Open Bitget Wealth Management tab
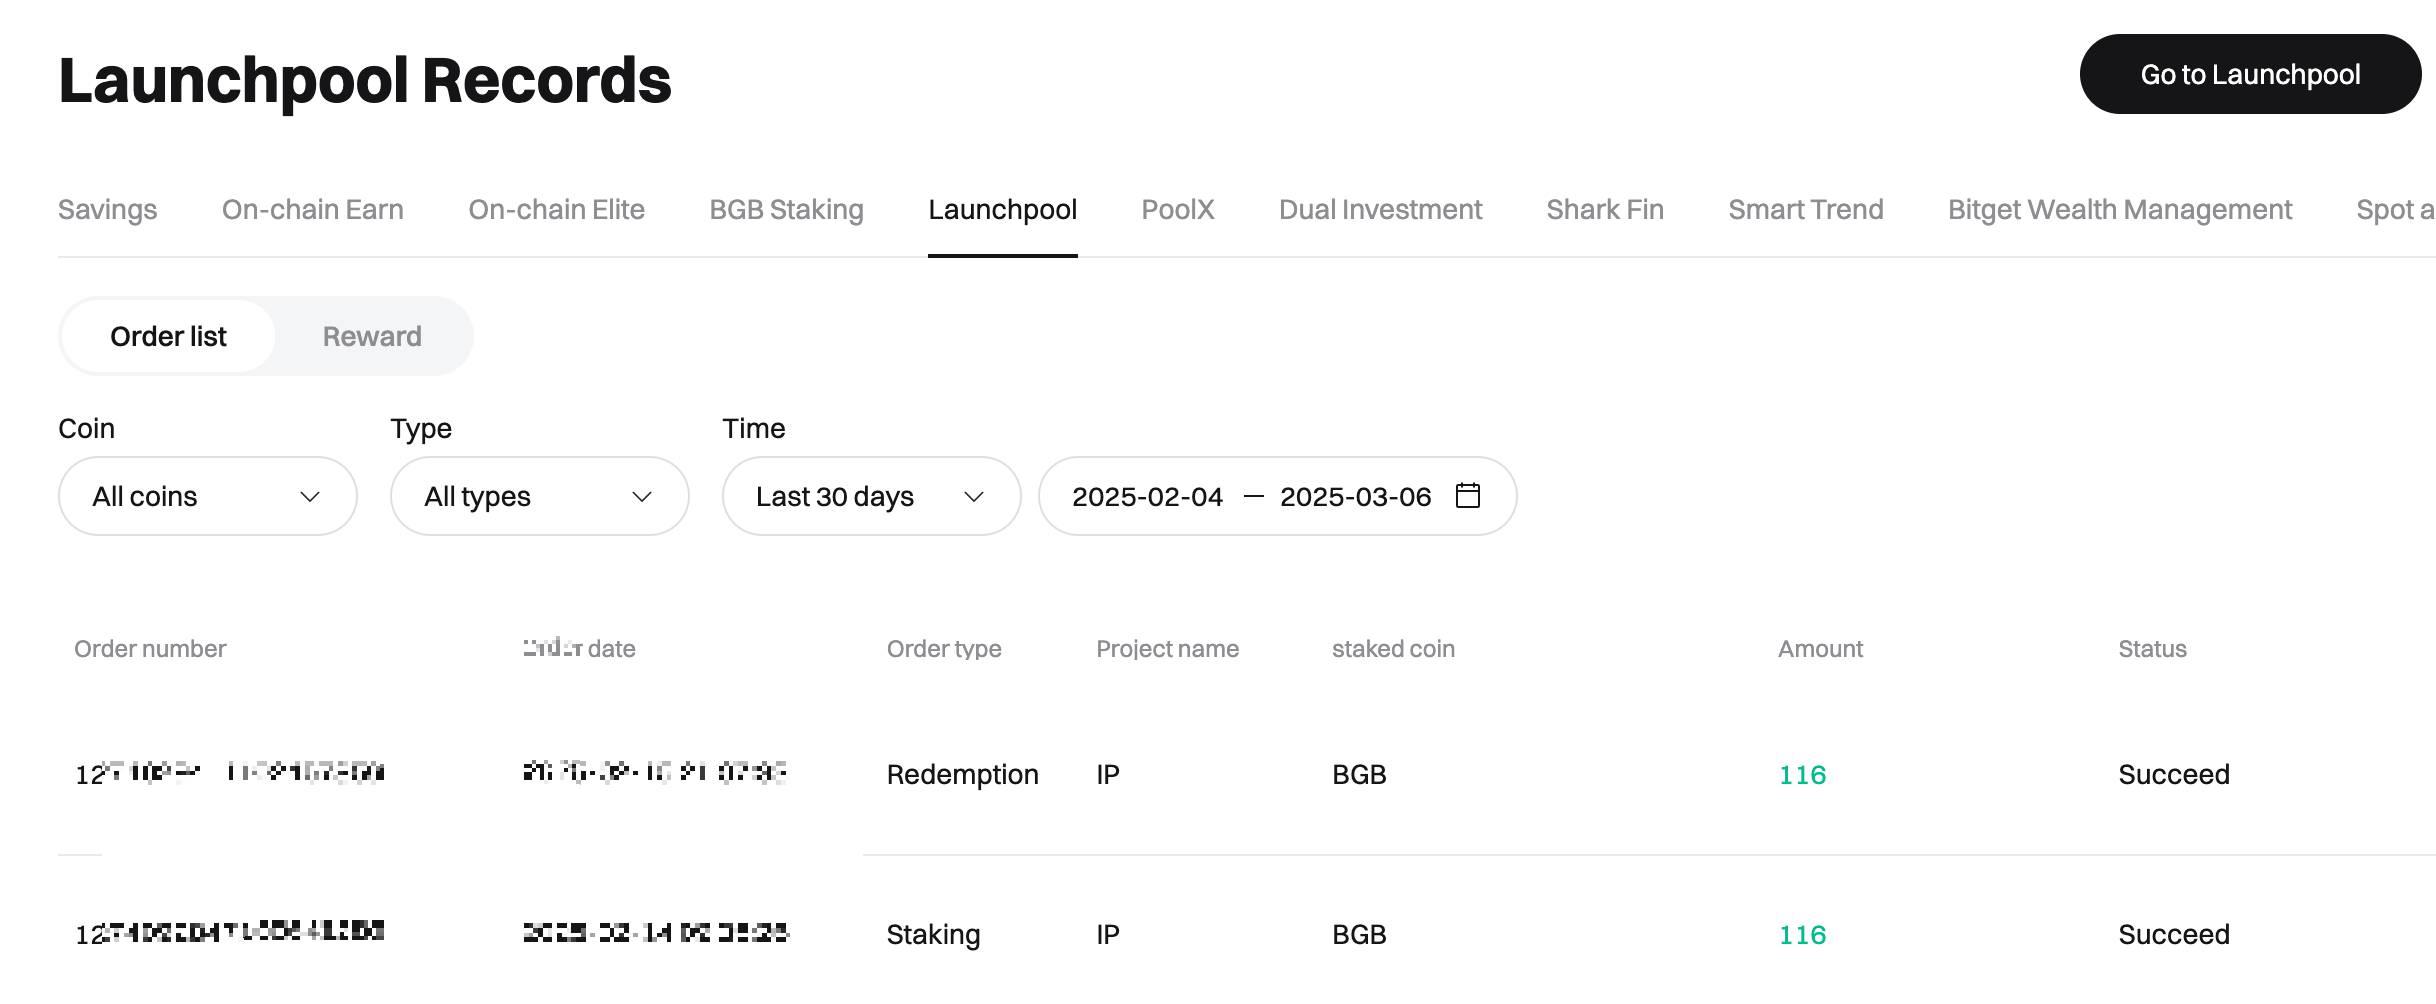Image resolution: width=2436 pixels, height=1004 pixels. [x=2120, y=210]
